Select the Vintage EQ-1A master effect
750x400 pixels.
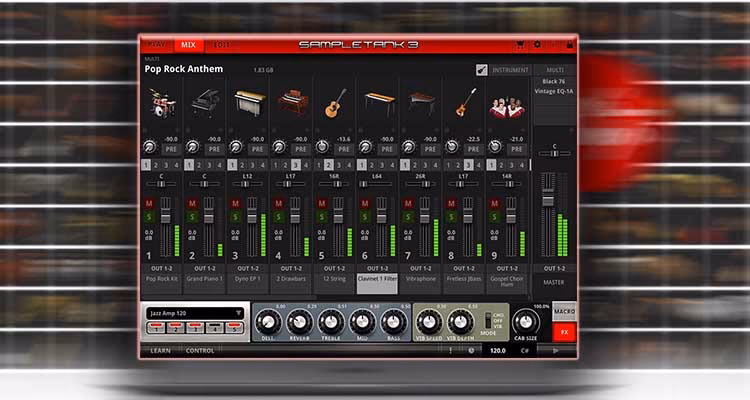point(554,91)
